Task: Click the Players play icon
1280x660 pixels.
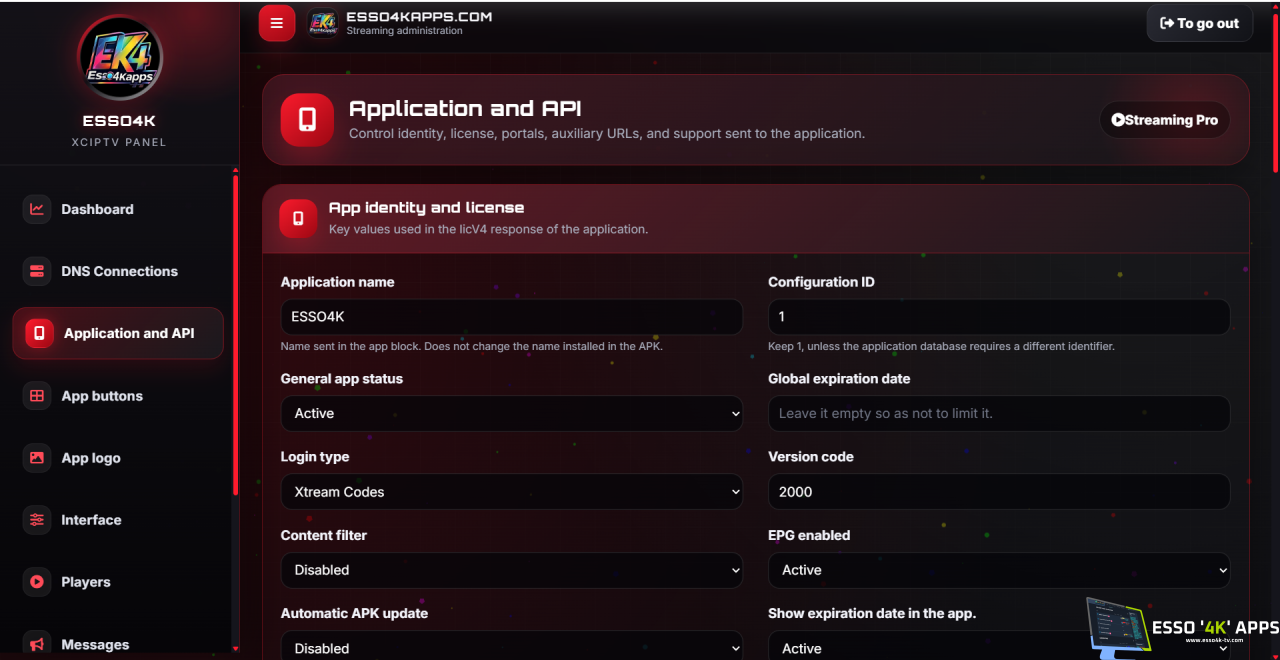Action: click(x=37, y=582)
